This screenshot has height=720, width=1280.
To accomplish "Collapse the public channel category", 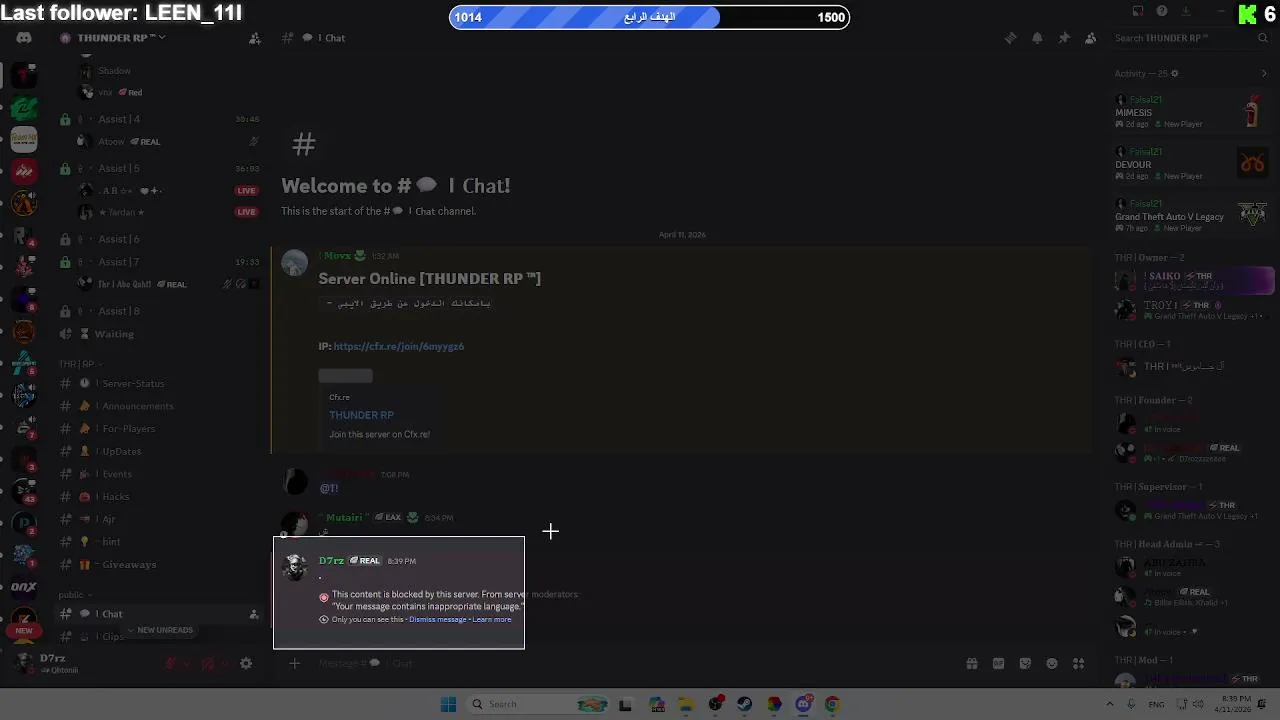I will [x=73, y=594].
